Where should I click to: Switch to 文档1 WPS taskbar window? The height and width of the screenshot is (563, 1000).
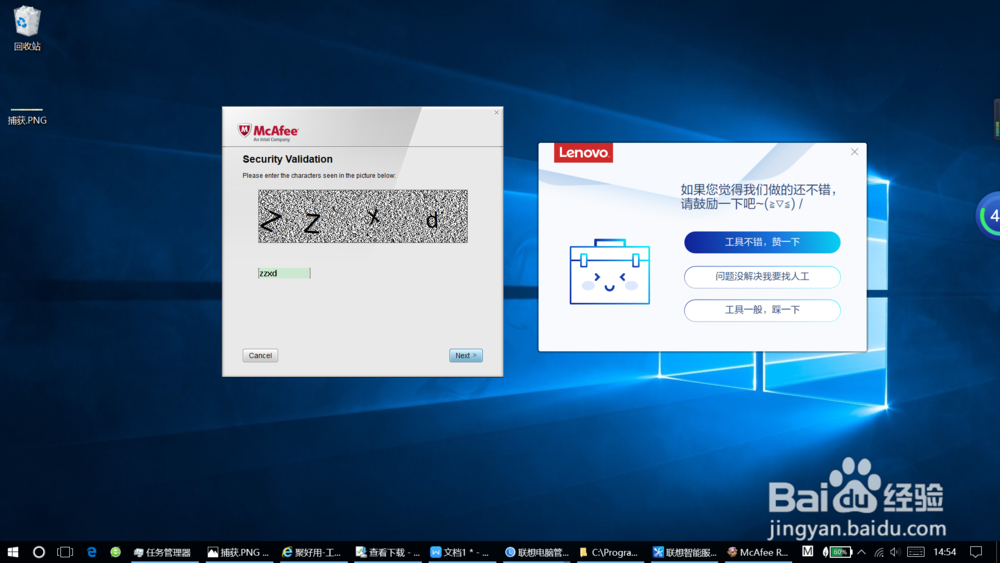point(460,552)
